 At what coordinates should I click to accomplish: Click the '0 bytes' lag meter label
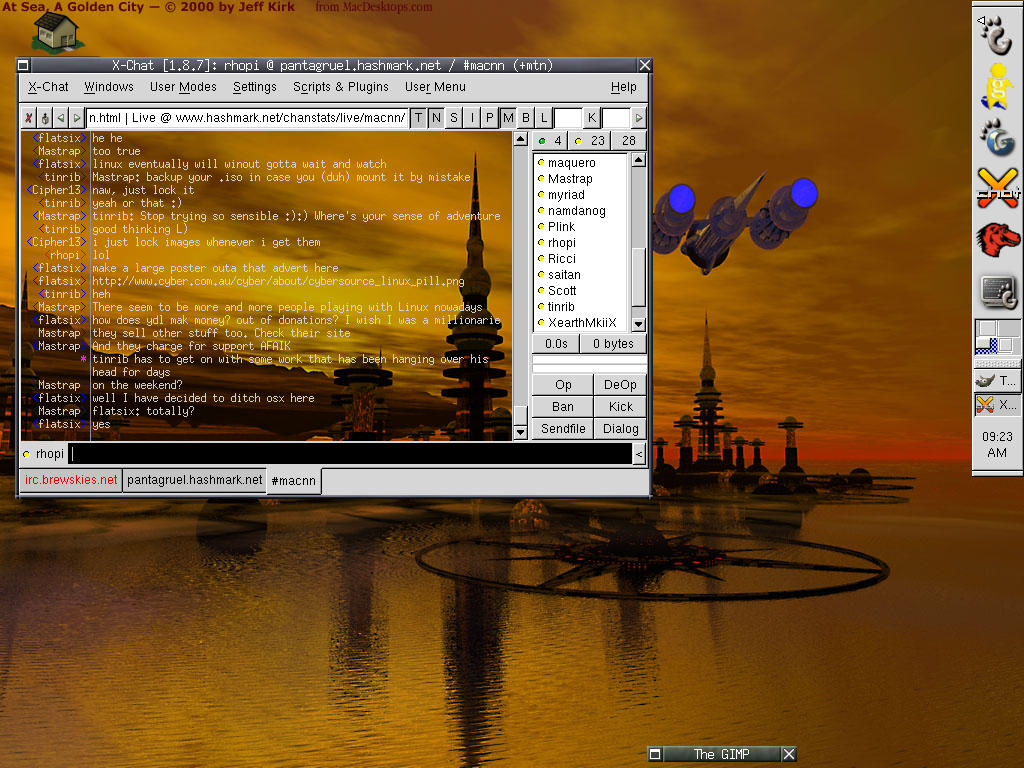click(x=613, y=344)
